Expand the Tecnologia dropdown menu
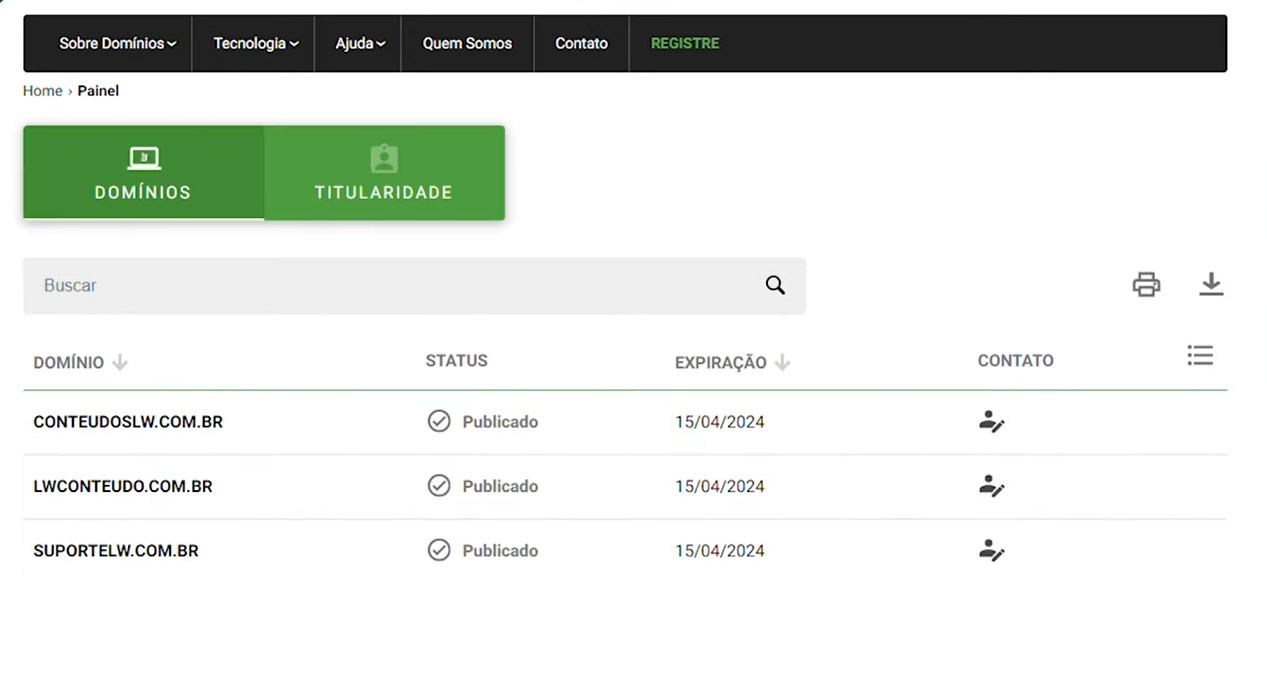 click(256, 43)
